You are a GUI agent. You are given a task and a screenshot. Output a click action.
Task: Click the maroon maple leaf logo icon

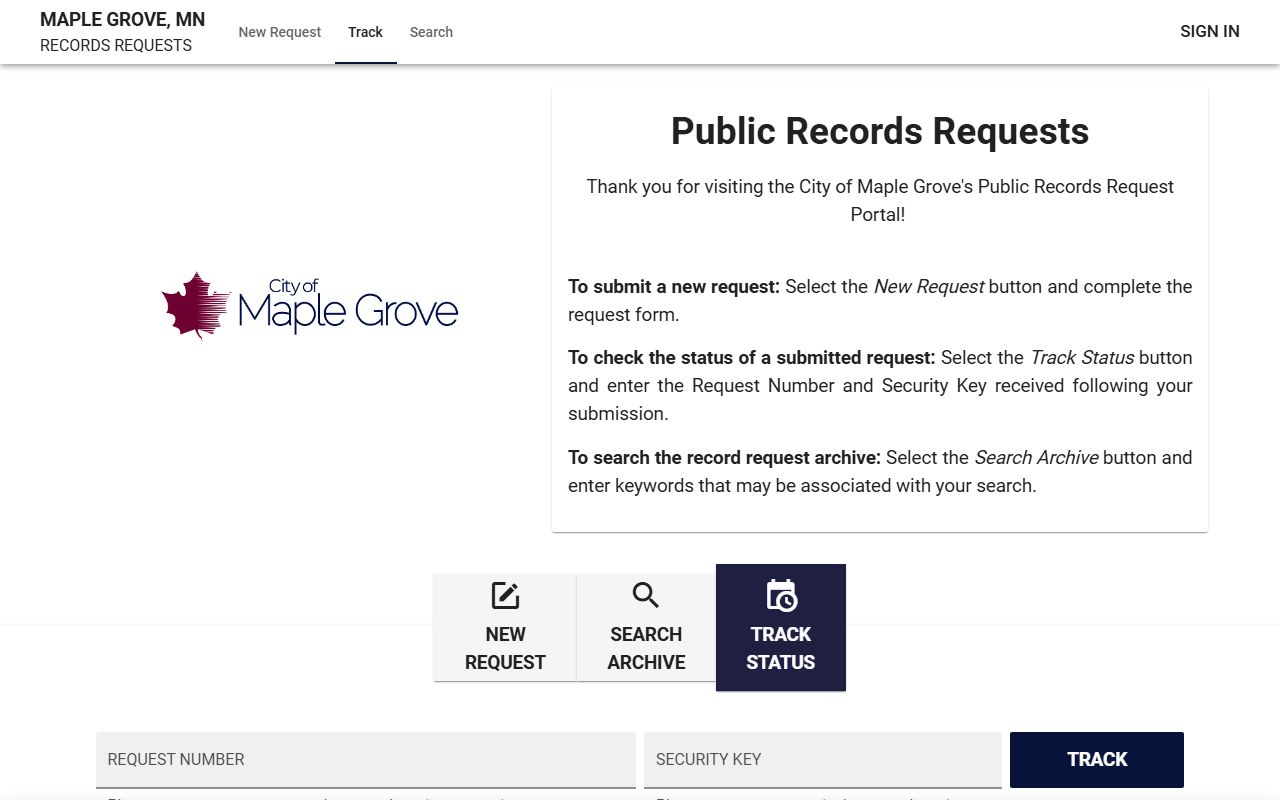click(196, 305)
